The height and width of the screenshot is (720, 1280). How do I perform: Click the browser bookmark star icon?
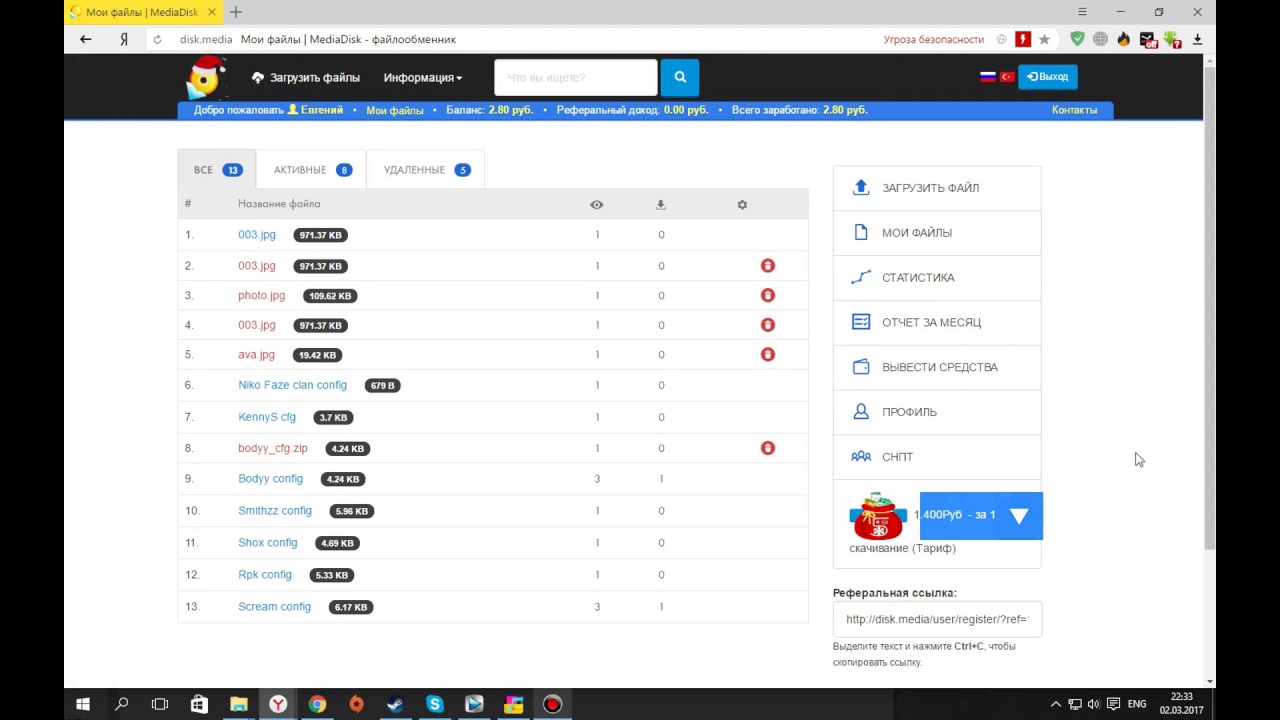[x=1044, y=39]
